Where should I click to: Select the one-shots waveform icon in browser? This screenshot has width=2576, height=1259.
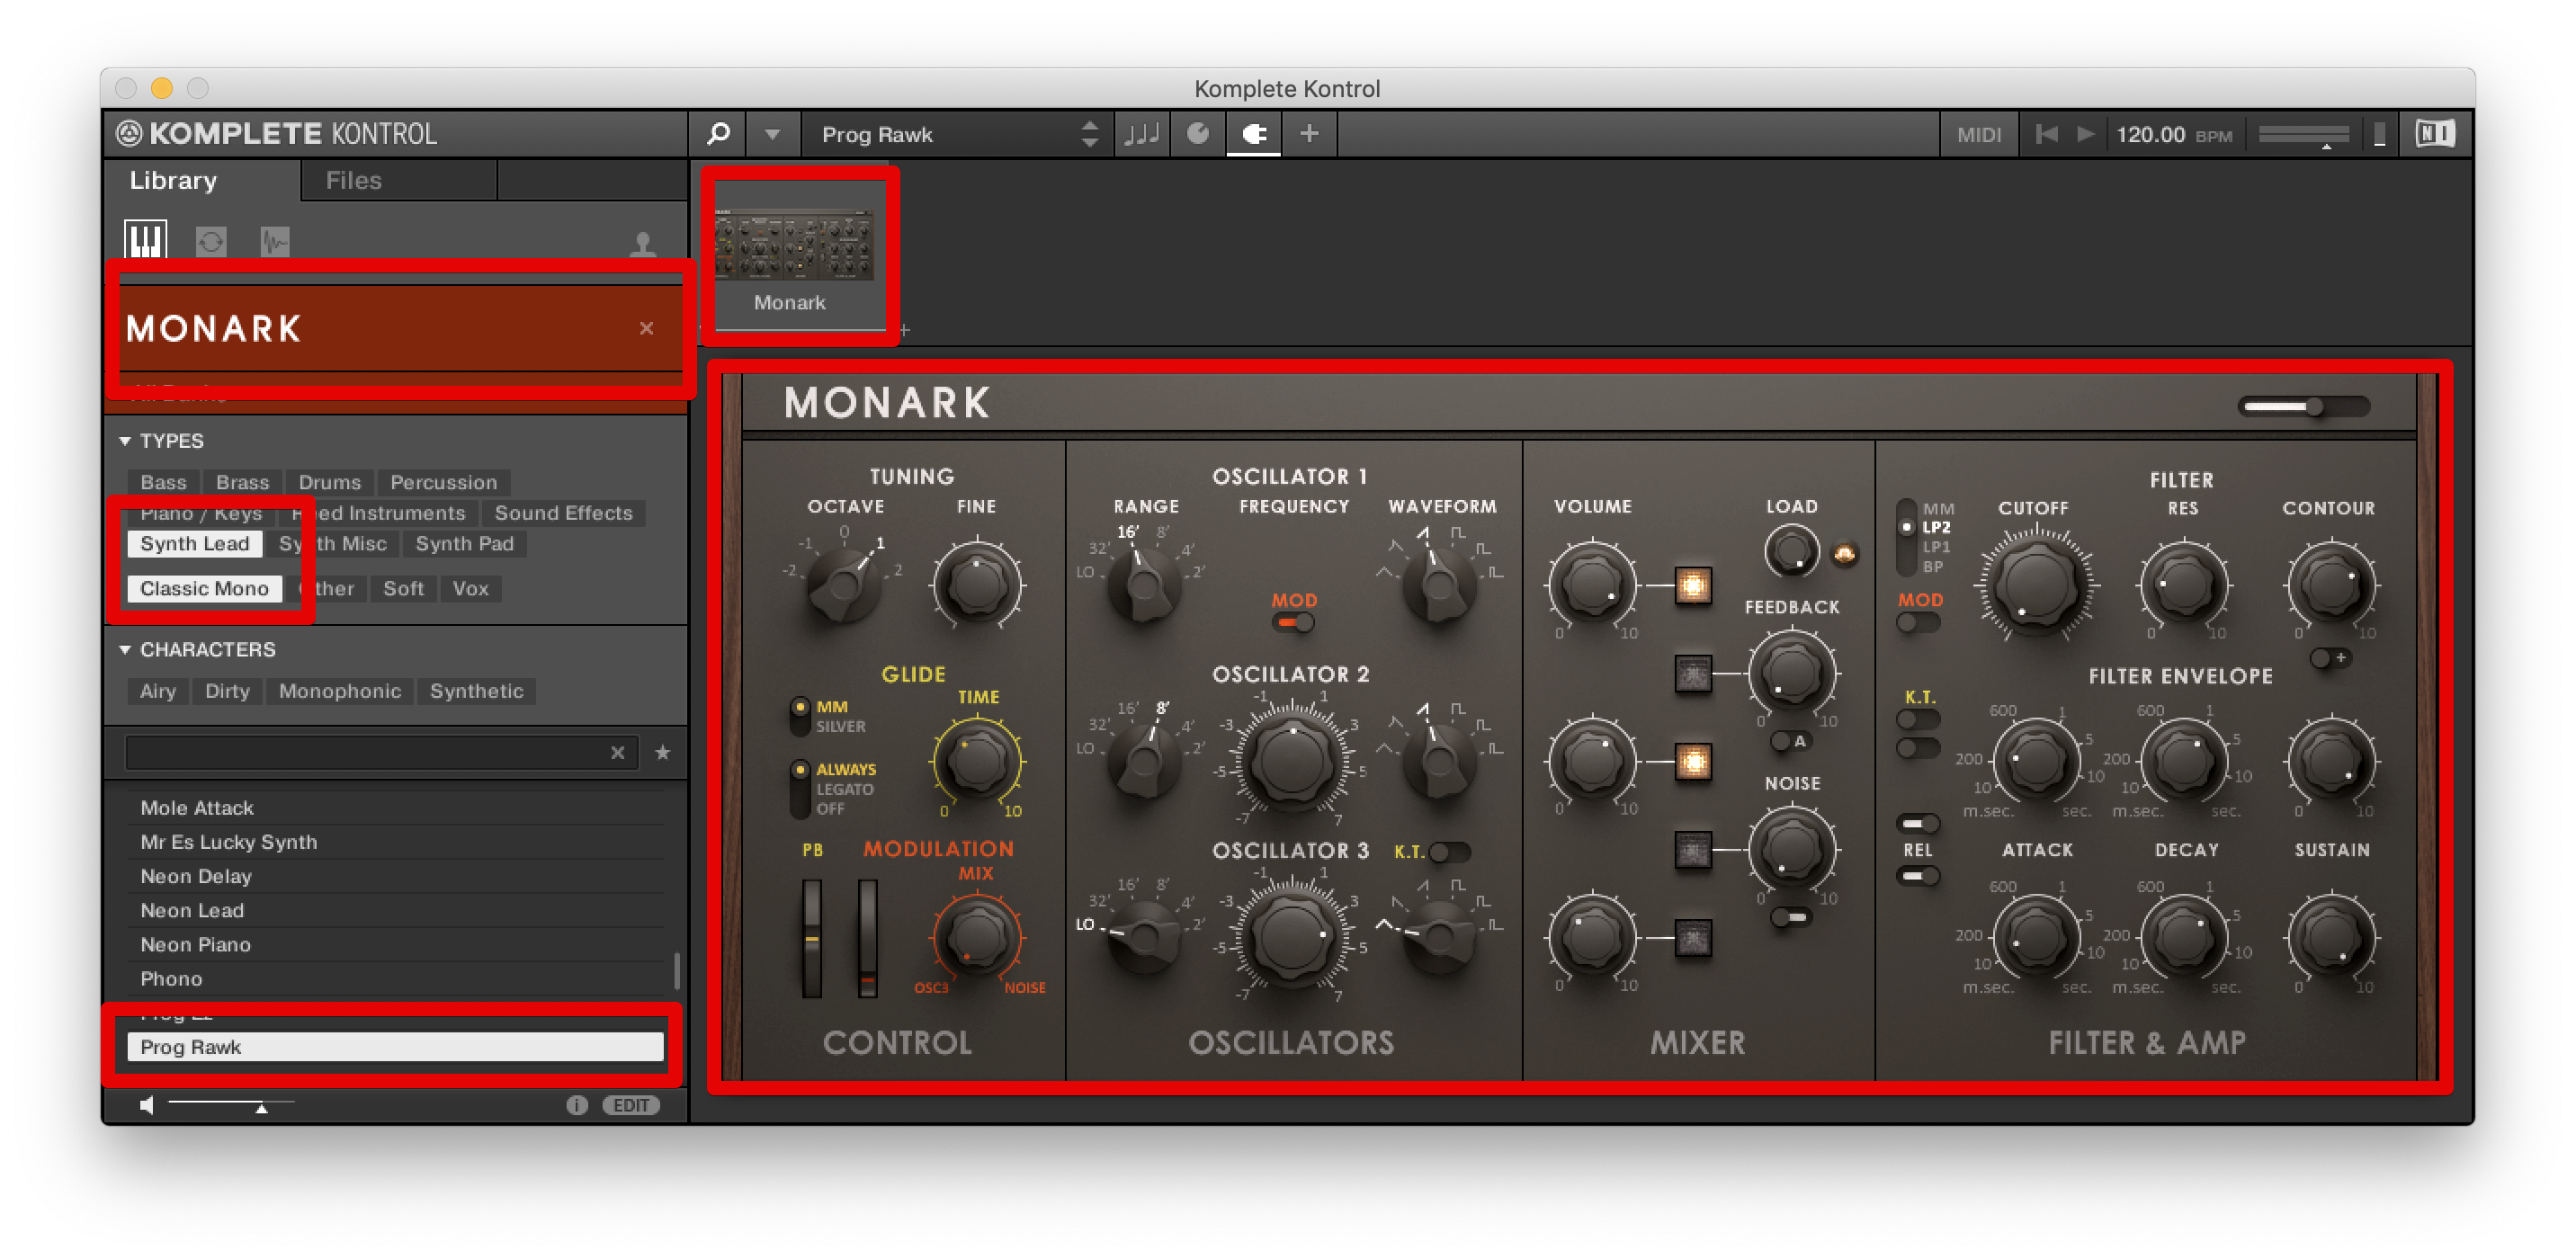(274, 242)
